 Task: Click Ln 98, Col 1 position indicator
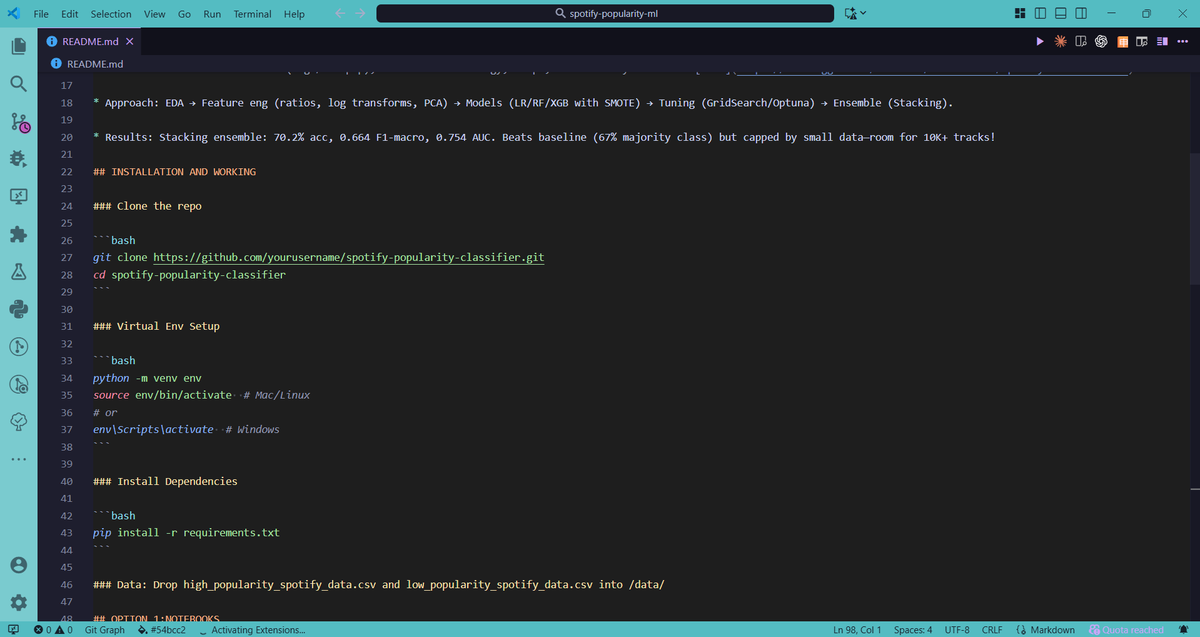click(857, 630)
